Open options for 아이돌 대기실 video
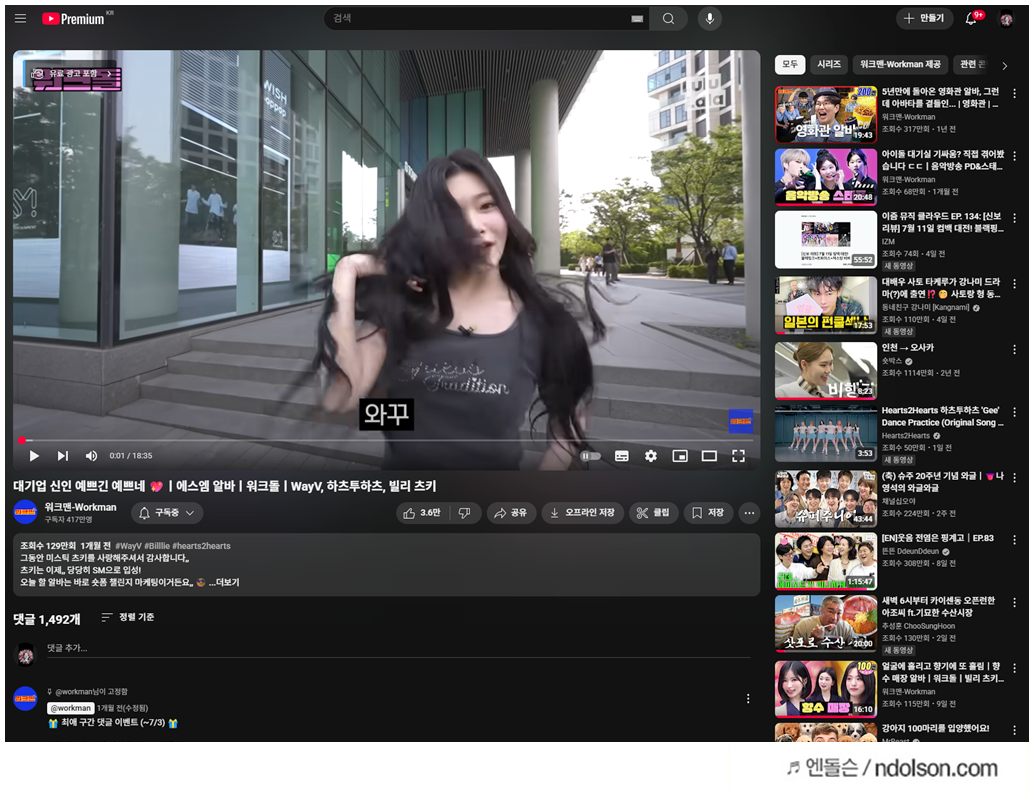Viewport: 1034px width, 794px height. 1014,156
